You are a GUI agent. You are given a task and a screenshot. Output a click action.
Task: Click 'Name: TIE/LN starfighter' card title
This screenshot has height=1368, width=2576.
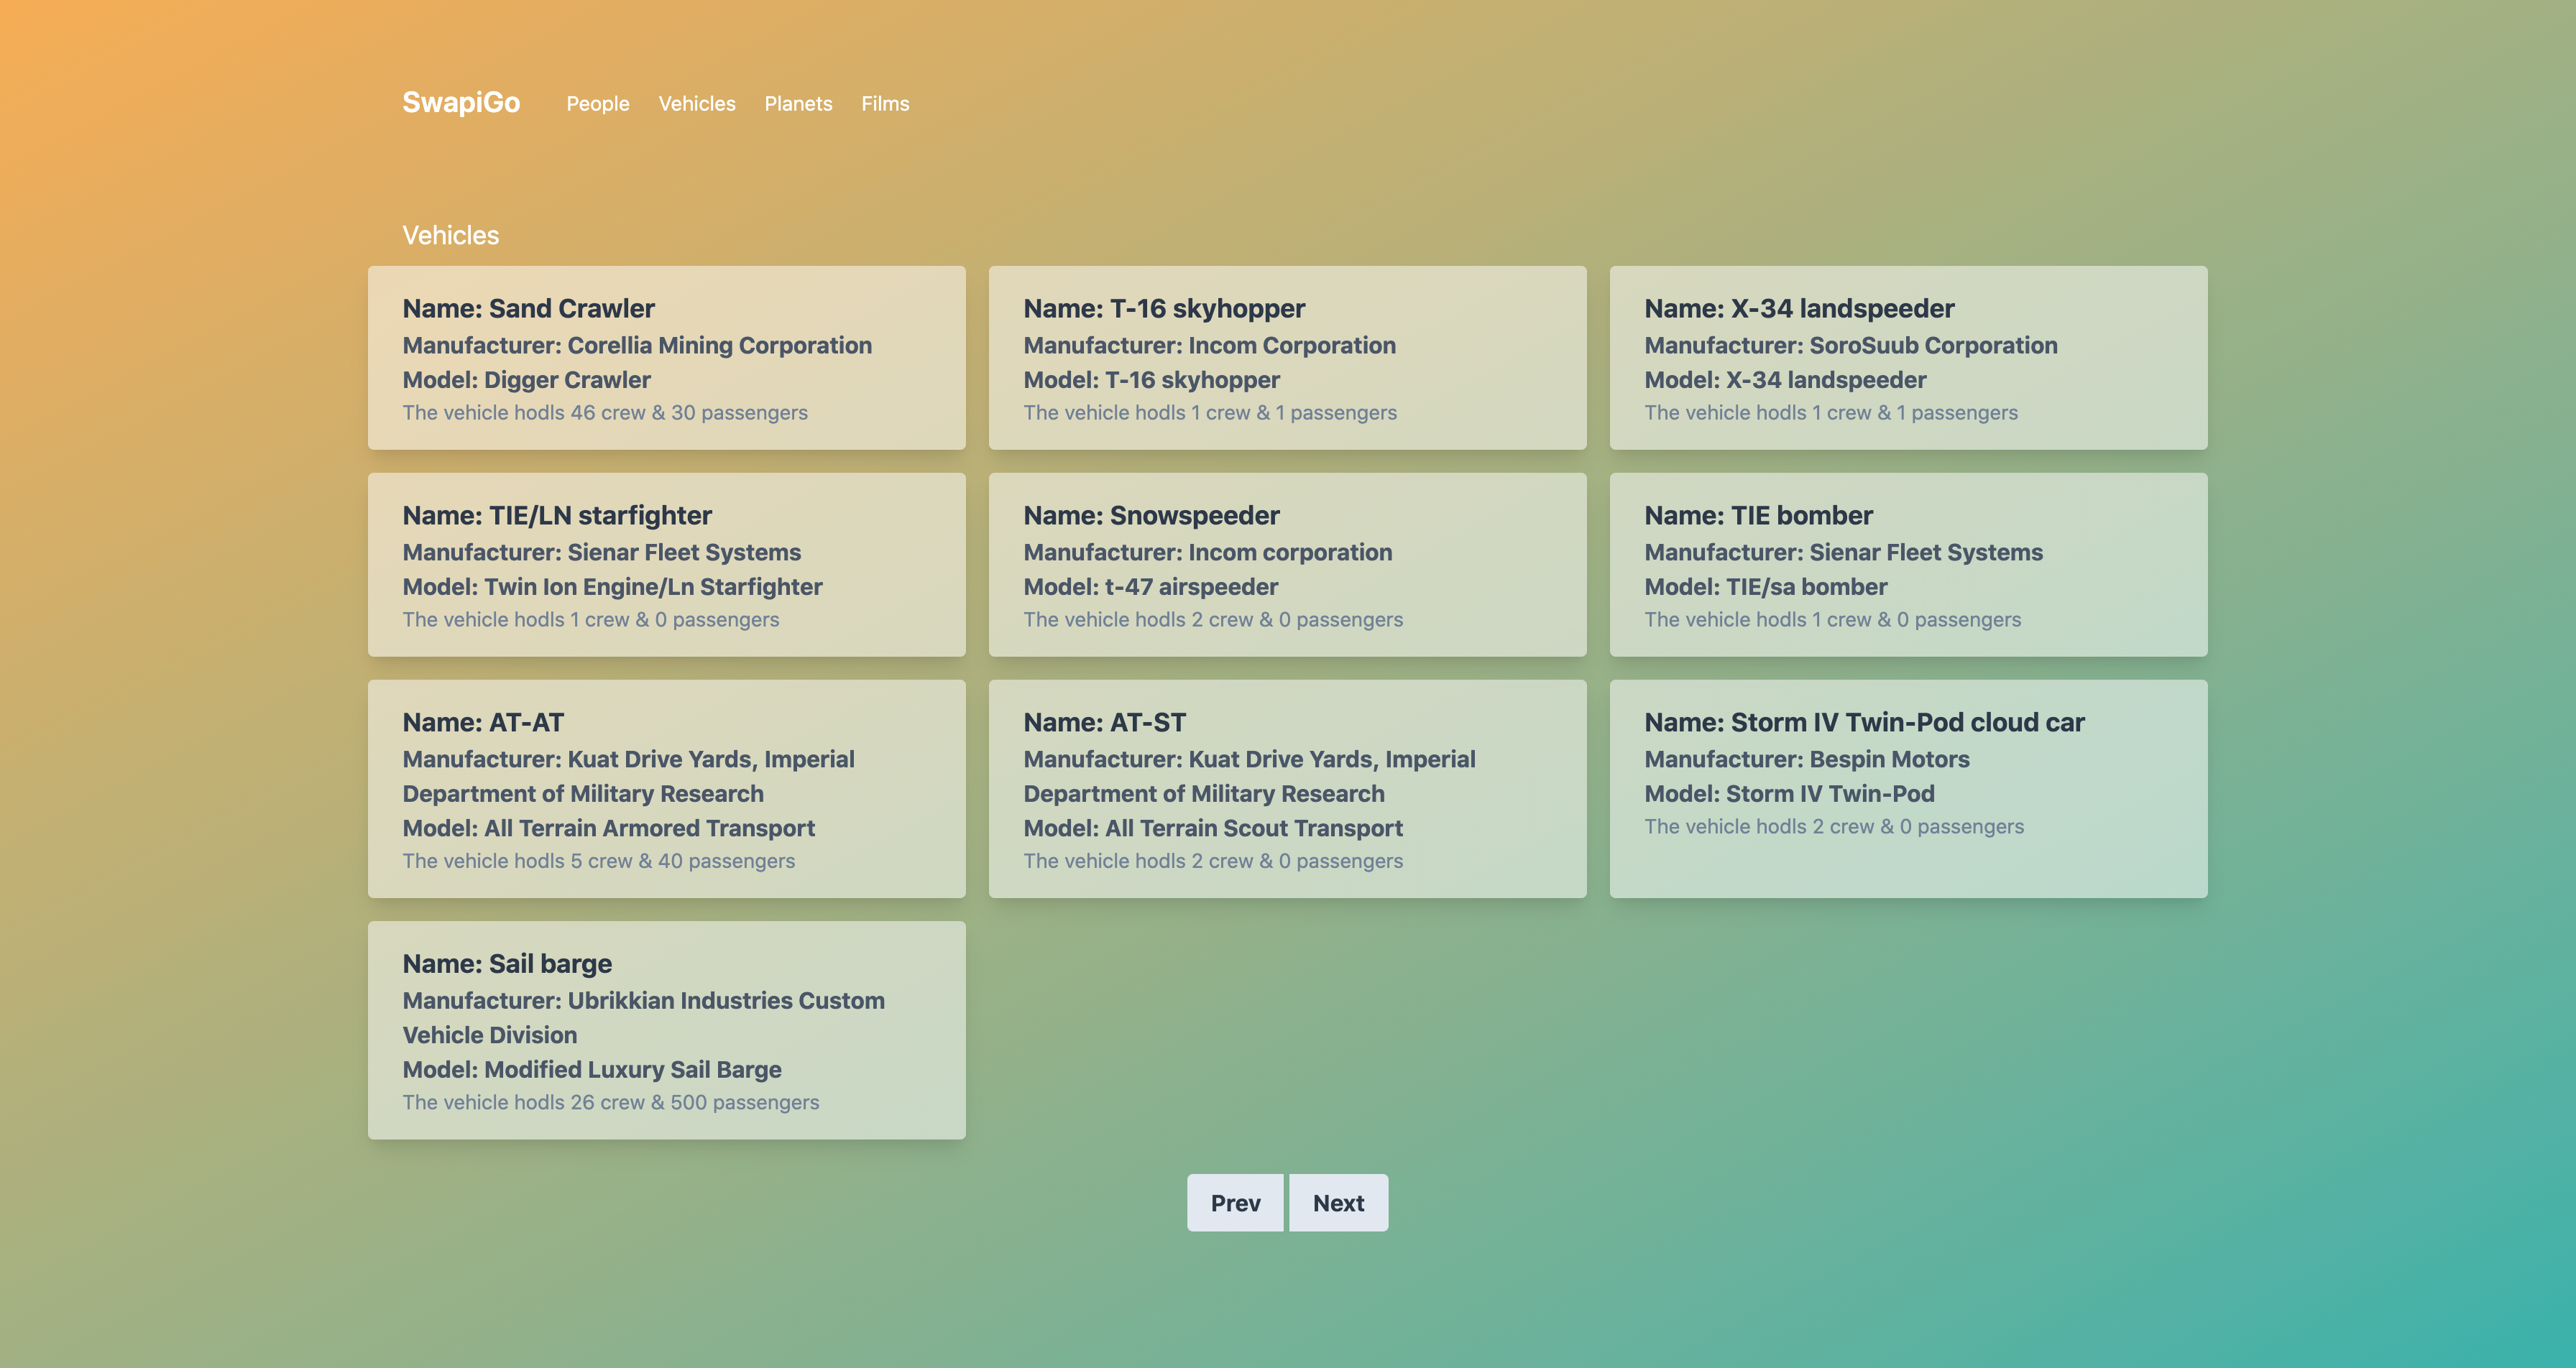pos(557,515)
